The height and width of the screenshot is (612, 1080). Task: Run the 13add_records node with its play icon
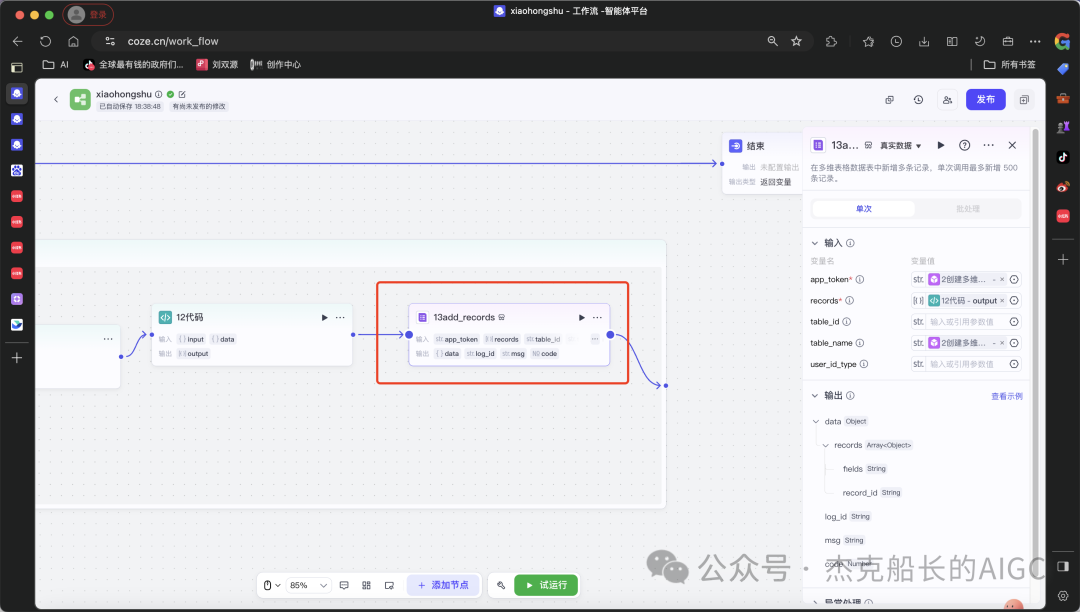coord(581,317)
